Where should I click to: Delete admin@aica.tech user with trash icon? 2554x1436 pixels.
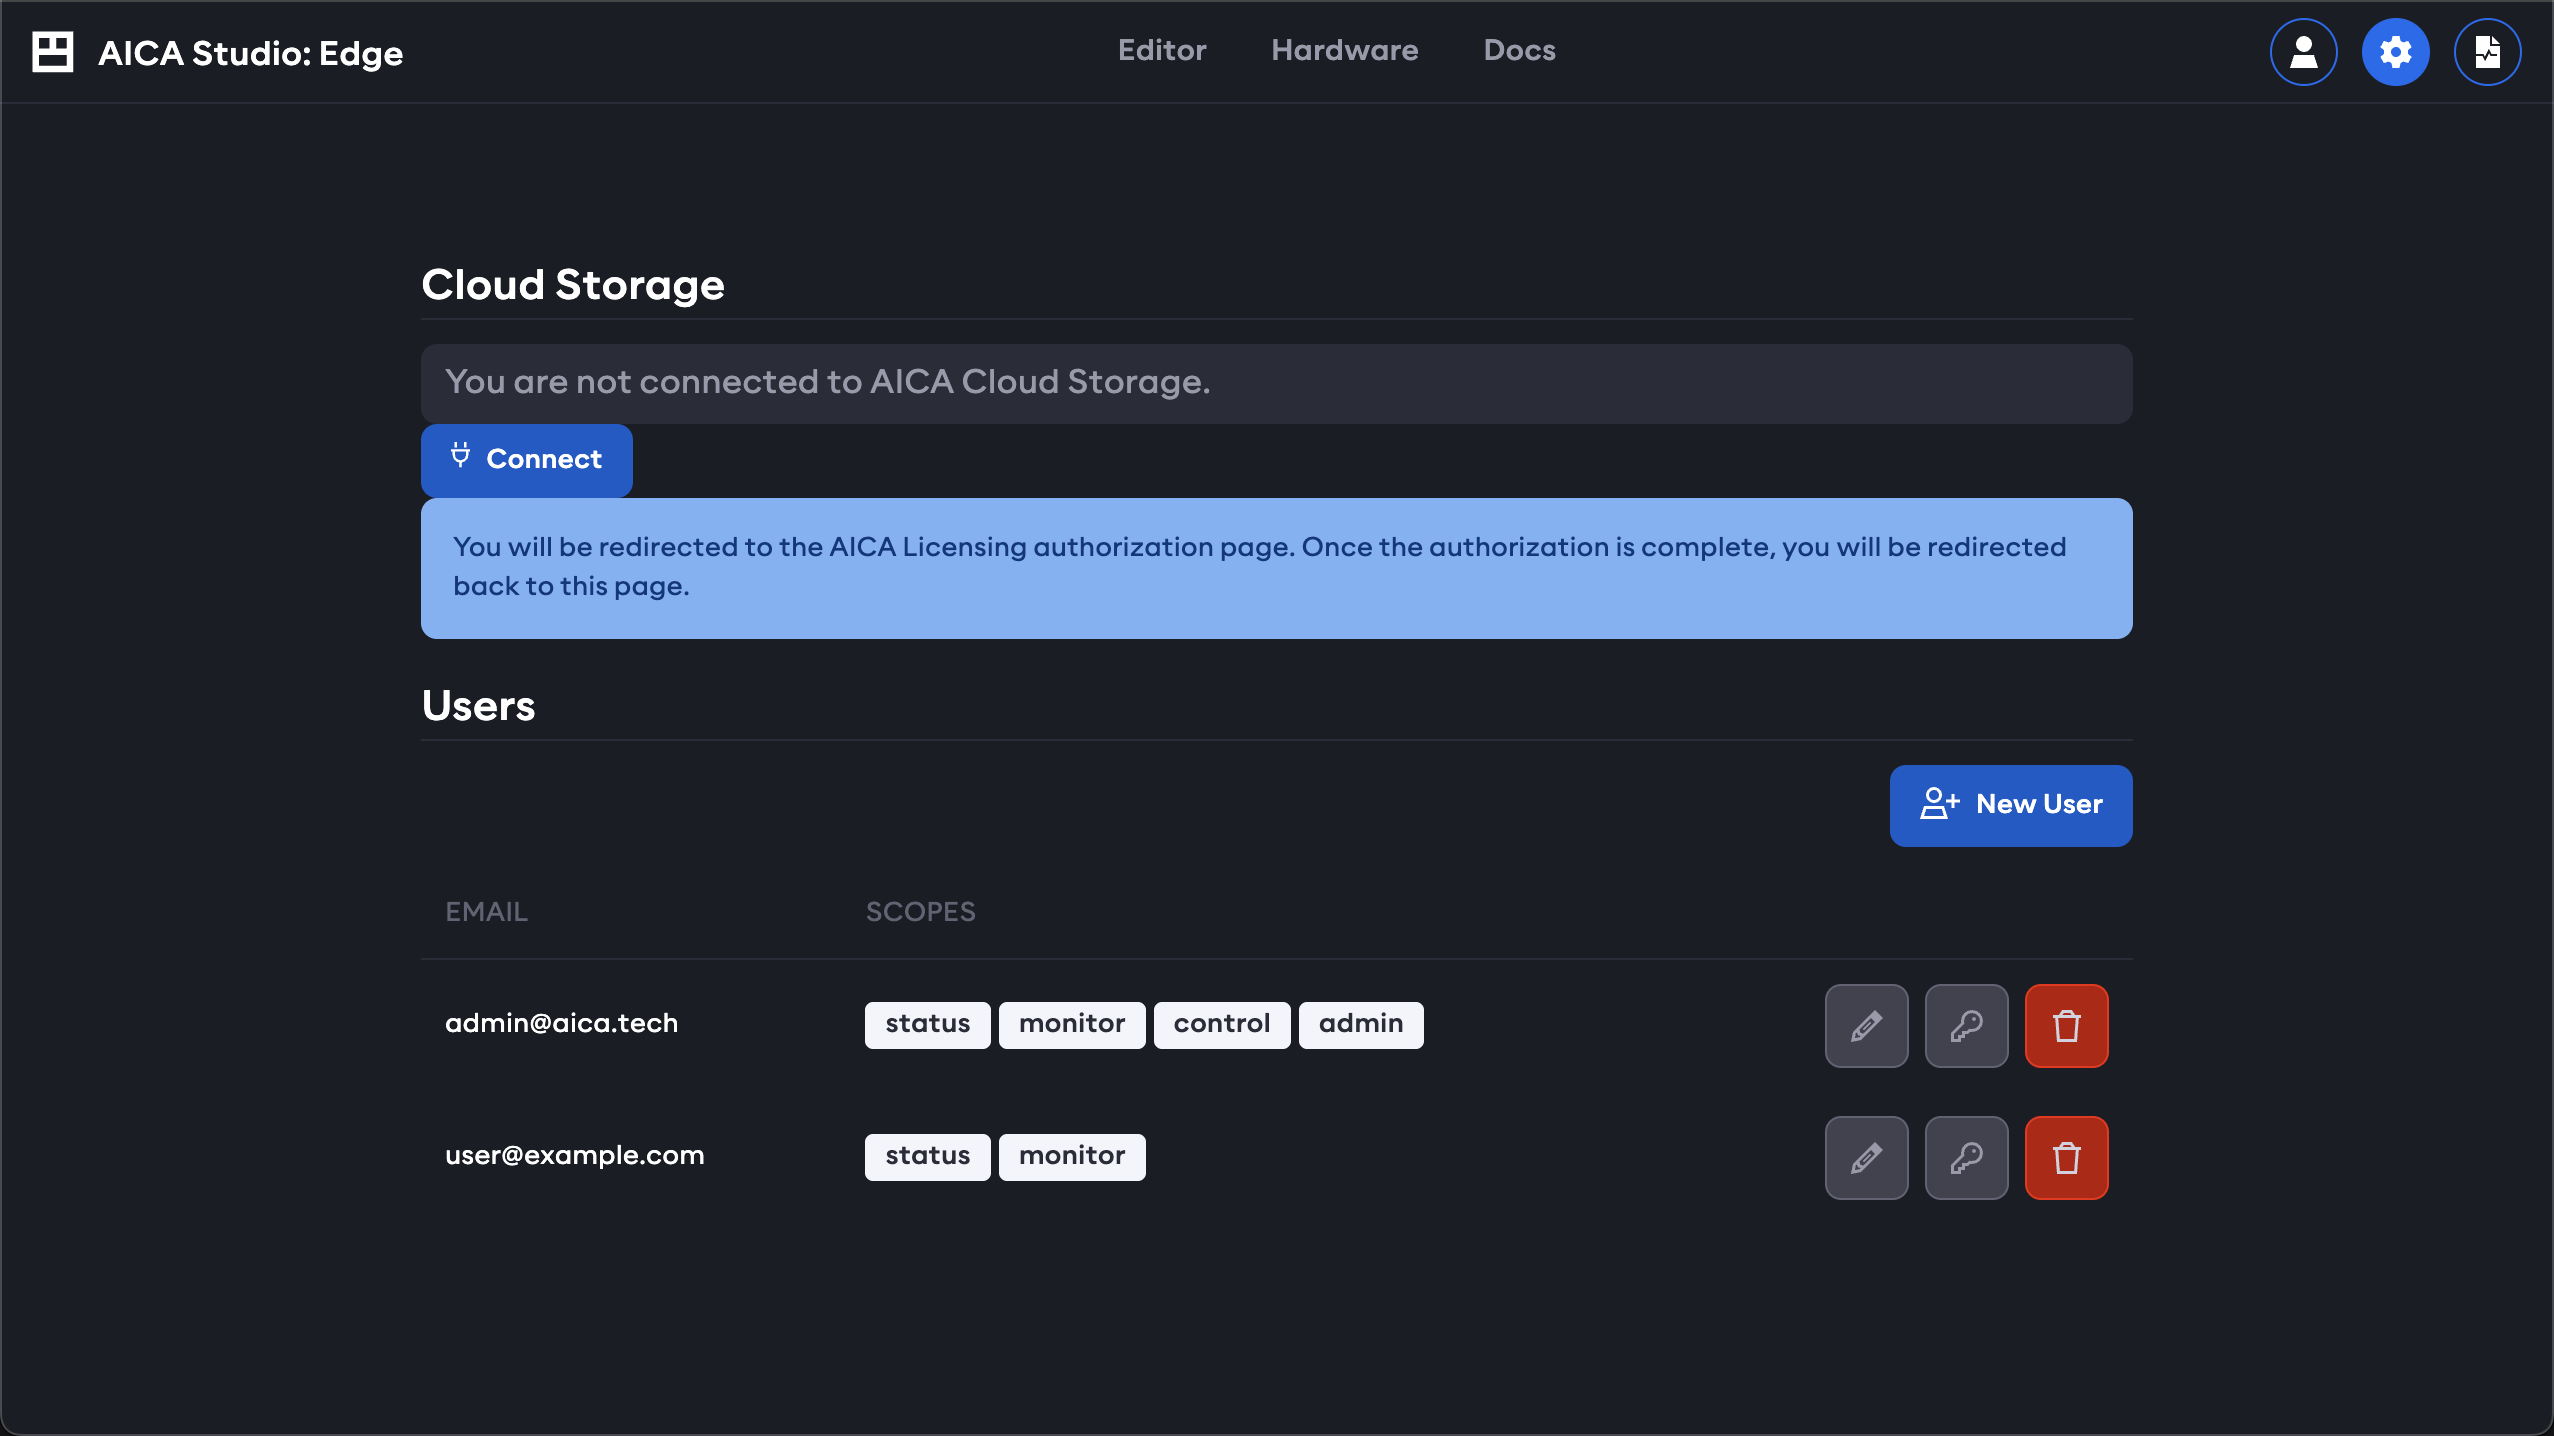click(2067, 1026)
